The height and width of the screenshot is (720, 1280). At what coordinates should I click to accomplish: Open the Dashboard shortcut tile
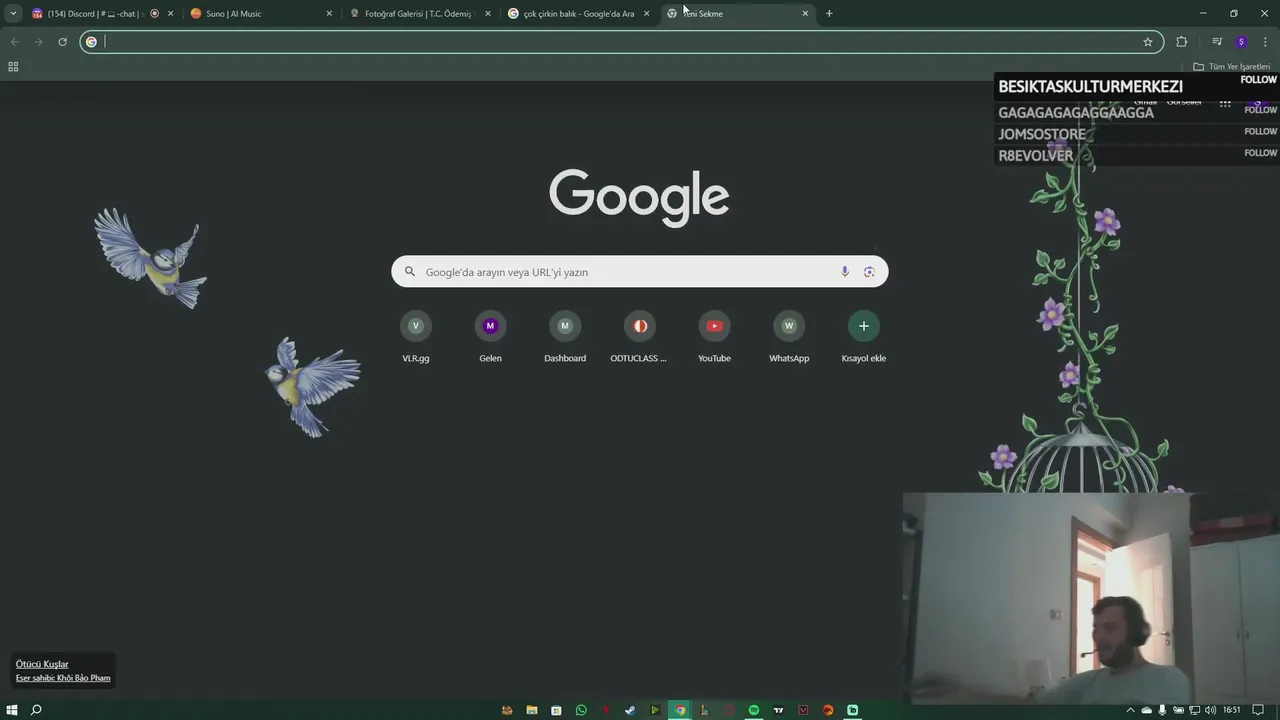[565, 337]
